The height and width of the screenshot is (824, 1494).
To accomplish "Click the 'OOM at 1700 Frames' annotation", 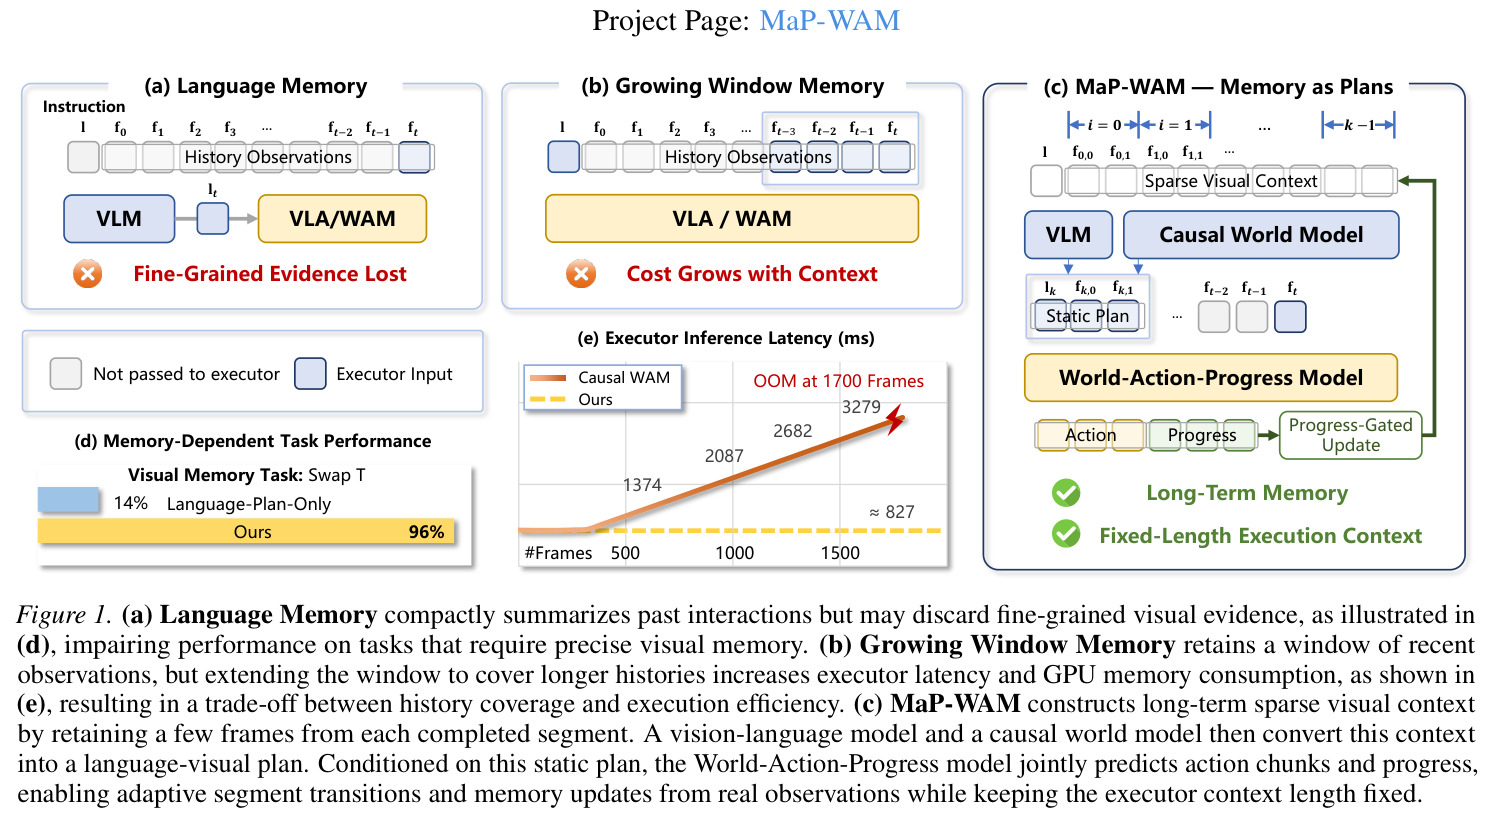I will click(x=839, y=381).
